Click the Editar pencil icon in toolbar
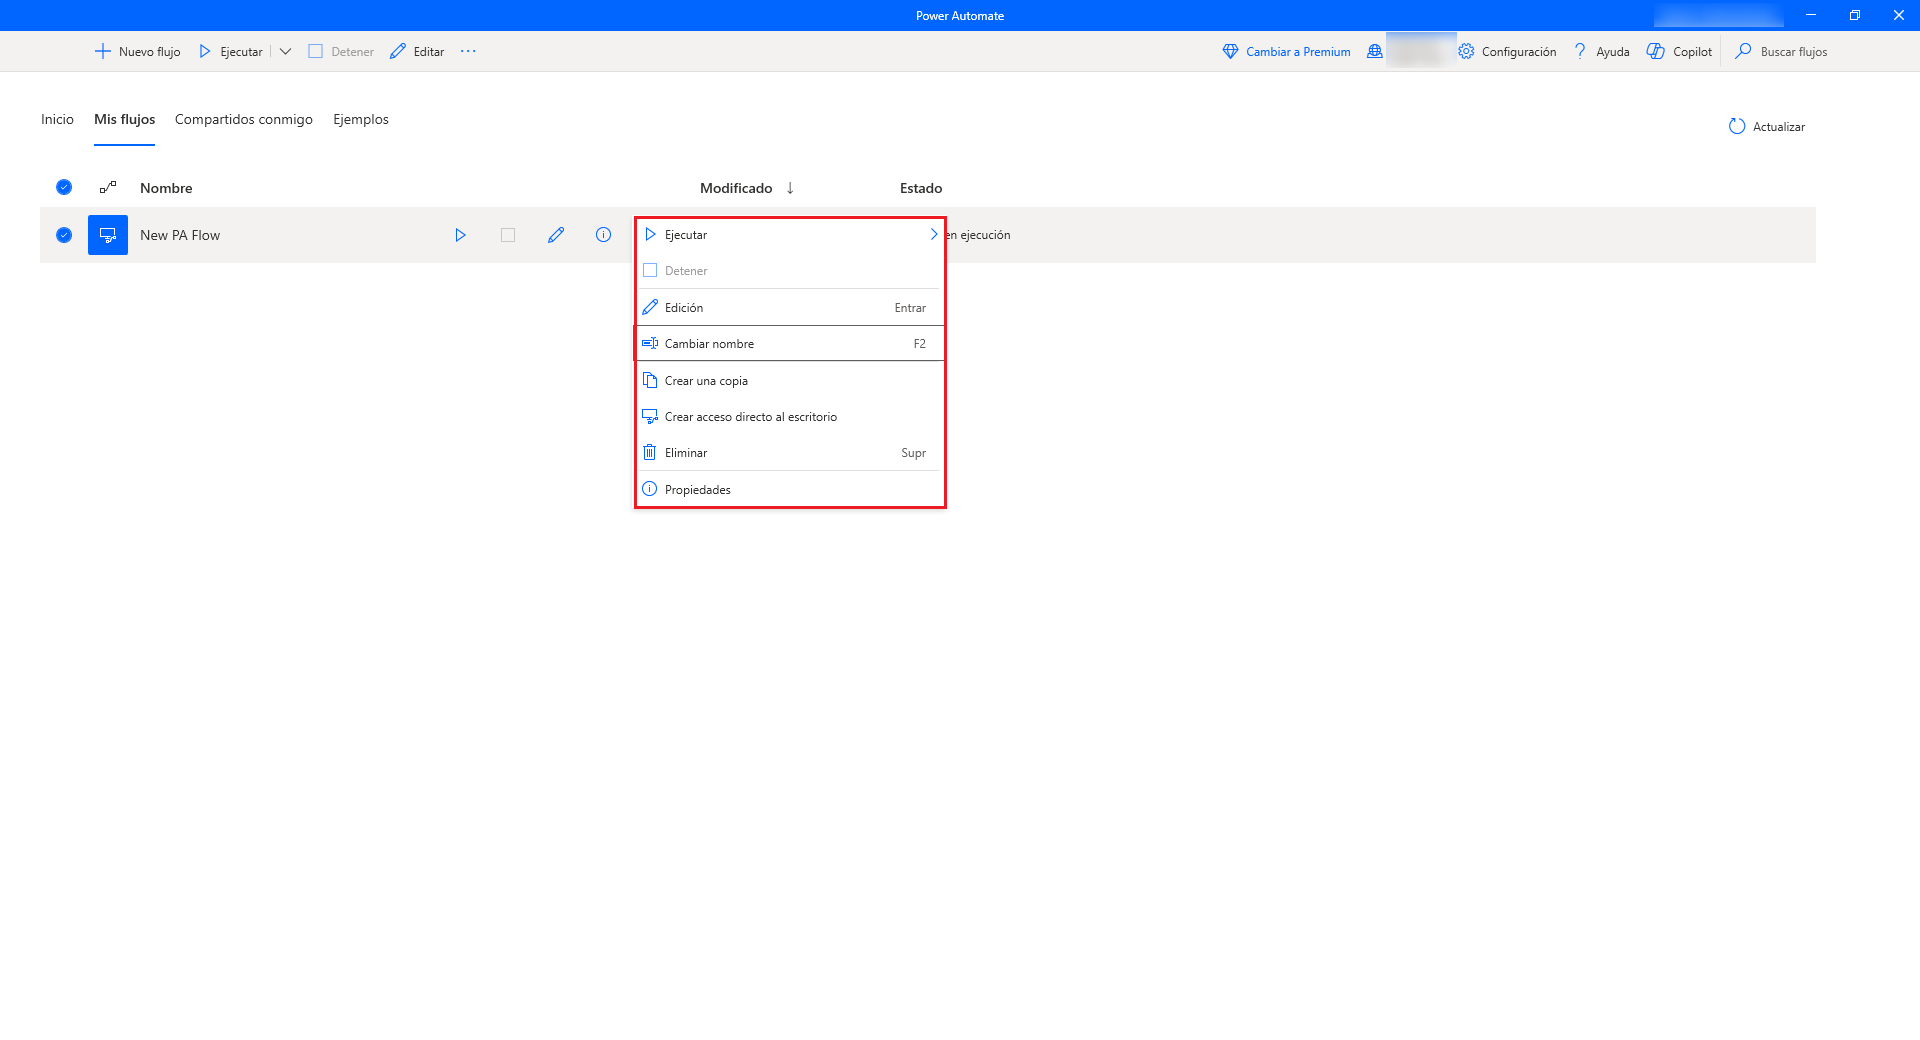The height and width of the screenshot is (1040, 1920). pyautogui.click(x=398, y=51)
